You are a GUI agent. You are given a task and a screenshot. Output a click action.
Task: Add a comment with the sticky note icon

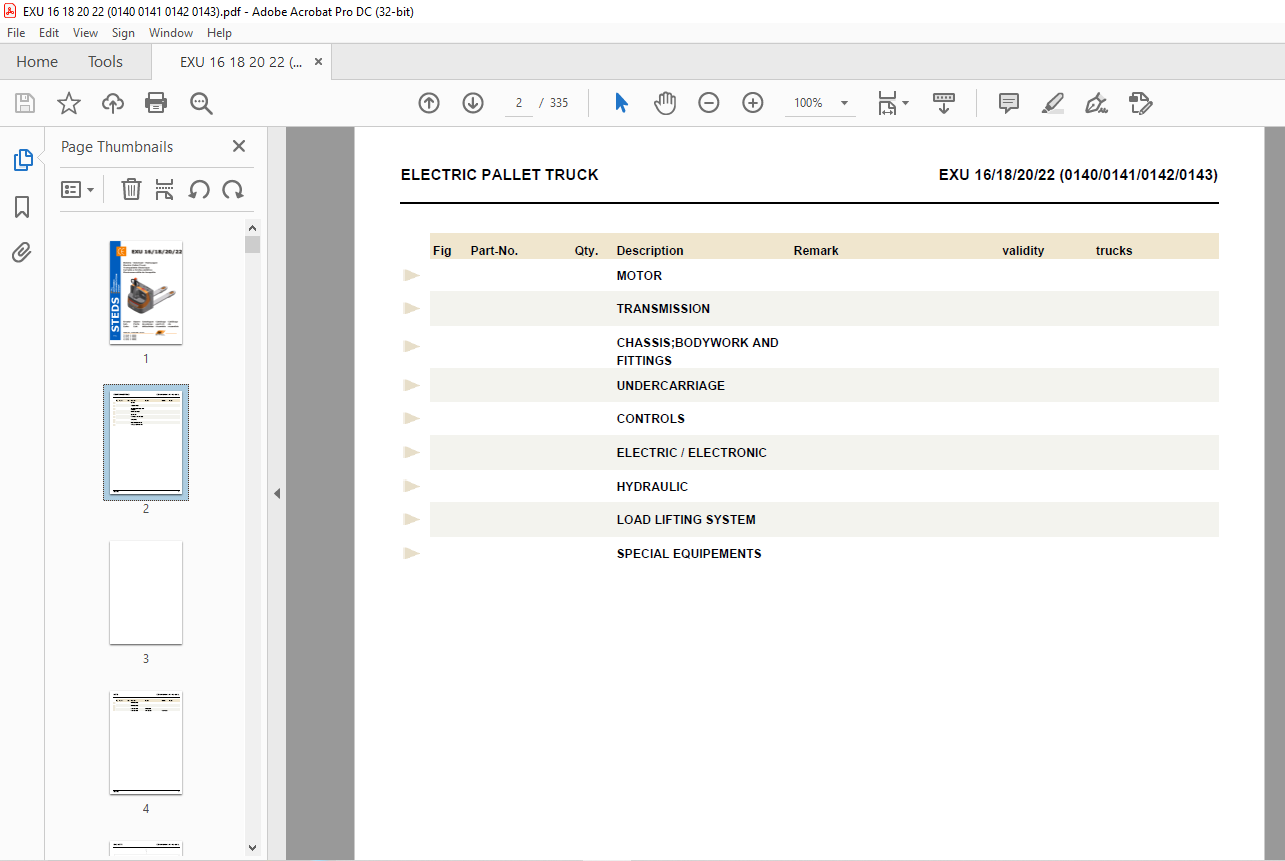(1009, 103)
